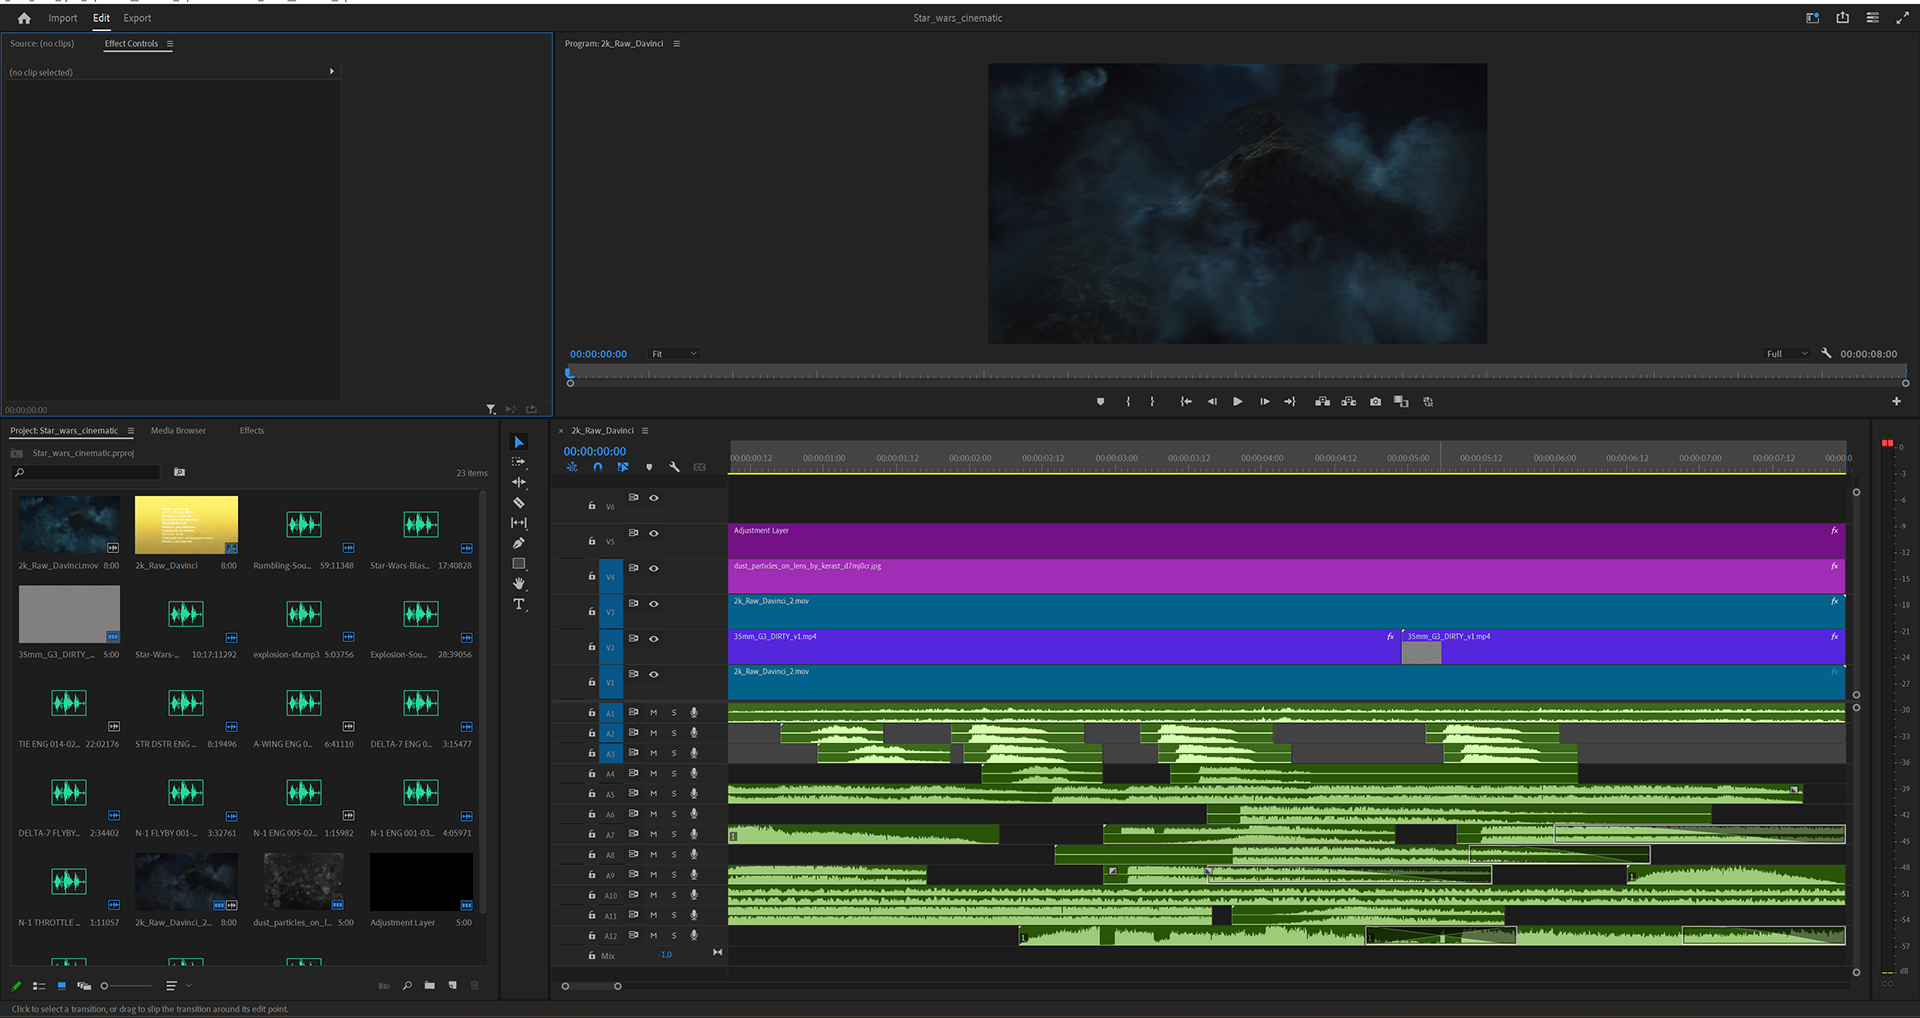The height and width of the screenshot is (1018, 1920).
Task: Select the Track Select Forward tool
Action: tap(518, 462)
